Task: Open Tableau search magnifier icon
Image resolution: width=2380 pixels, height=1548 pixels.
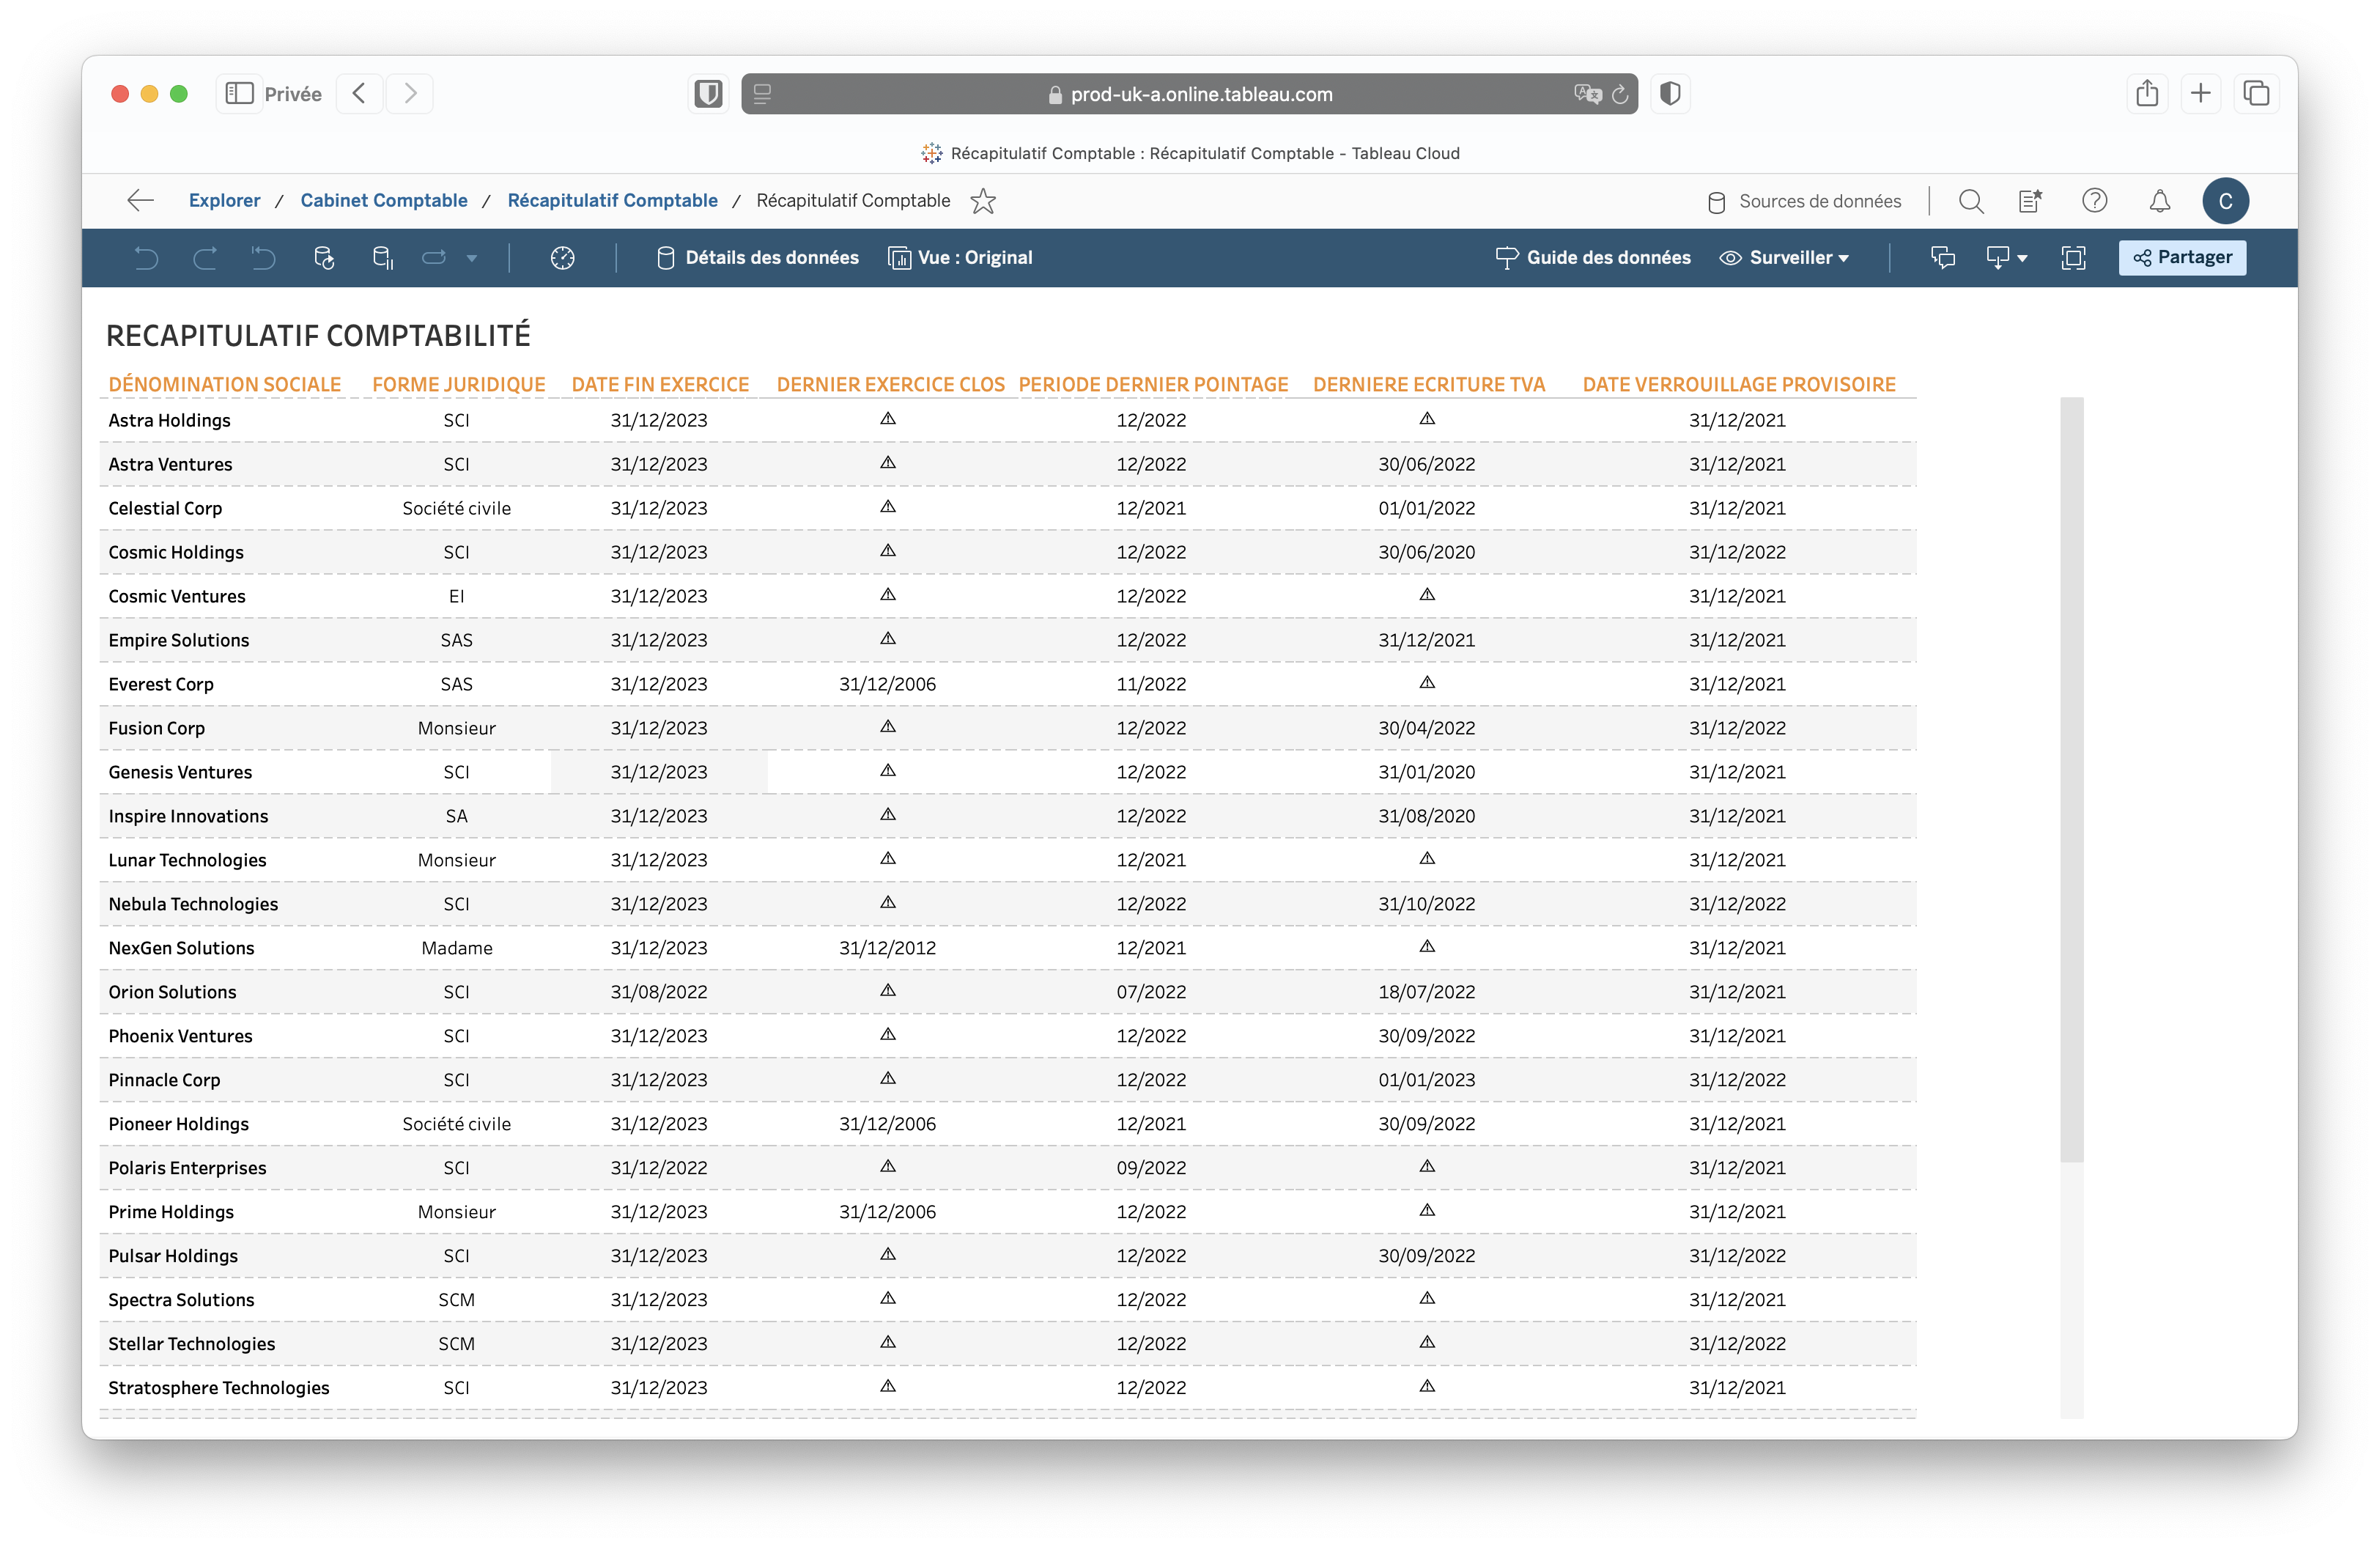Action: click(1971, 201)
